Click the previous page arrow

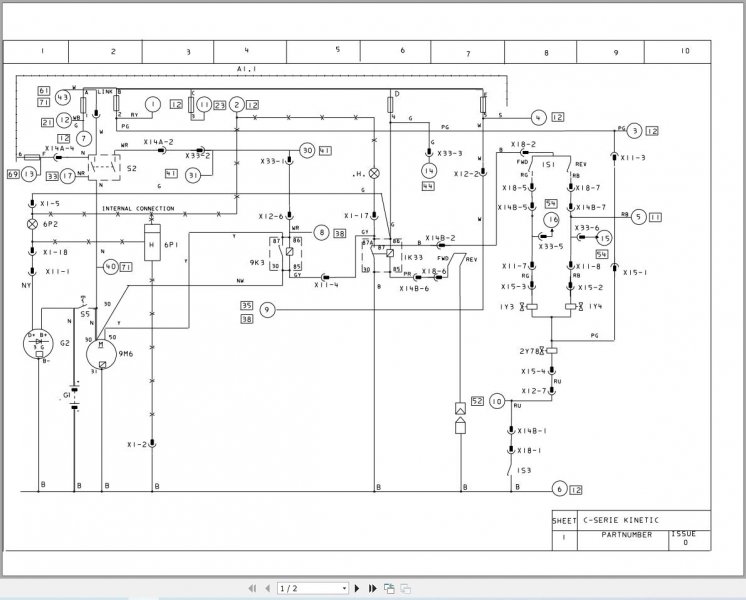click(x=267, y=589)
